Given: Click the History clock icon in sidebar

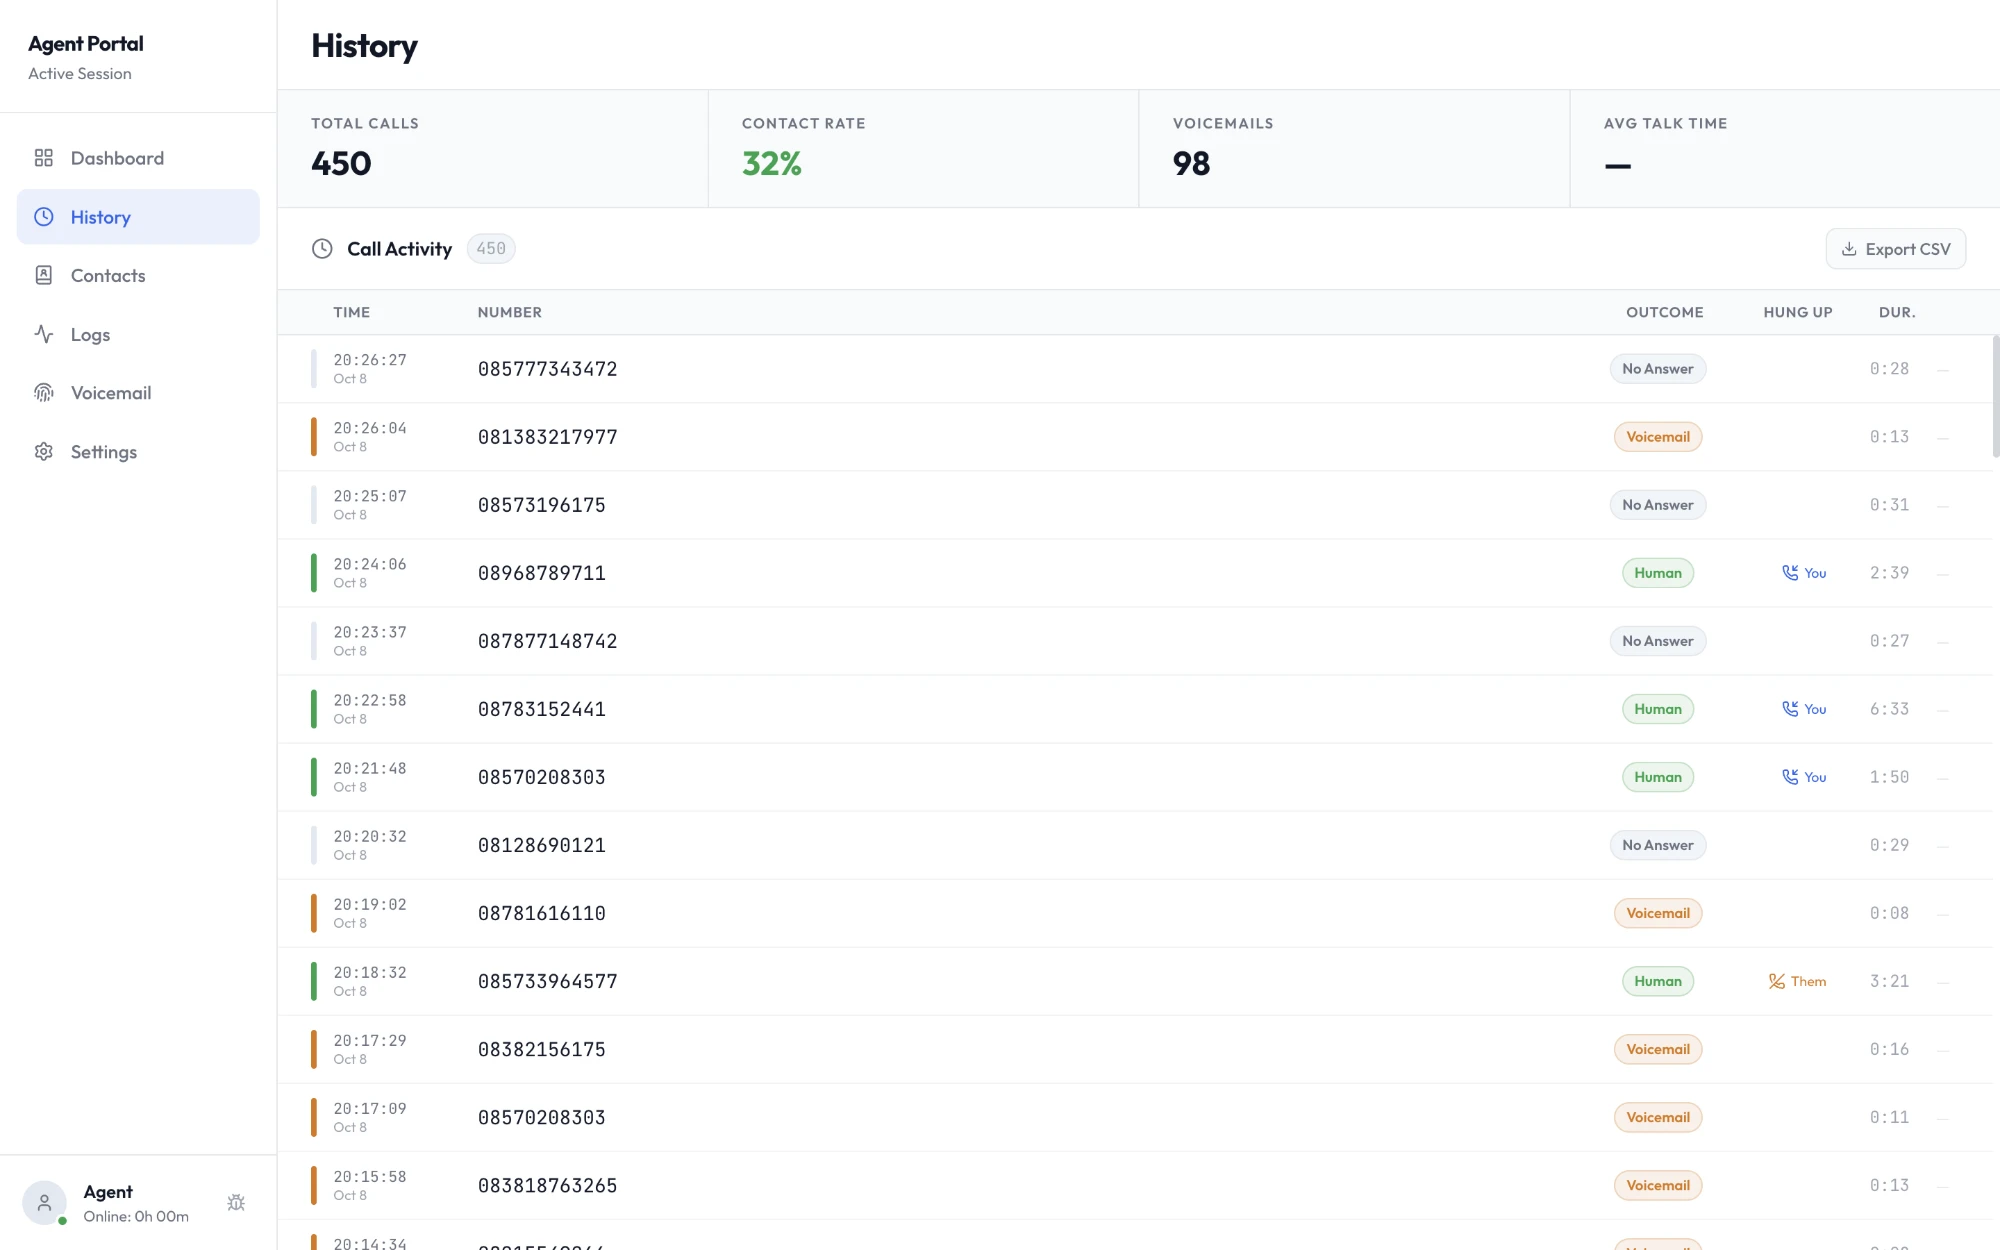Looking at the screenshot, I should coord(43,217).
